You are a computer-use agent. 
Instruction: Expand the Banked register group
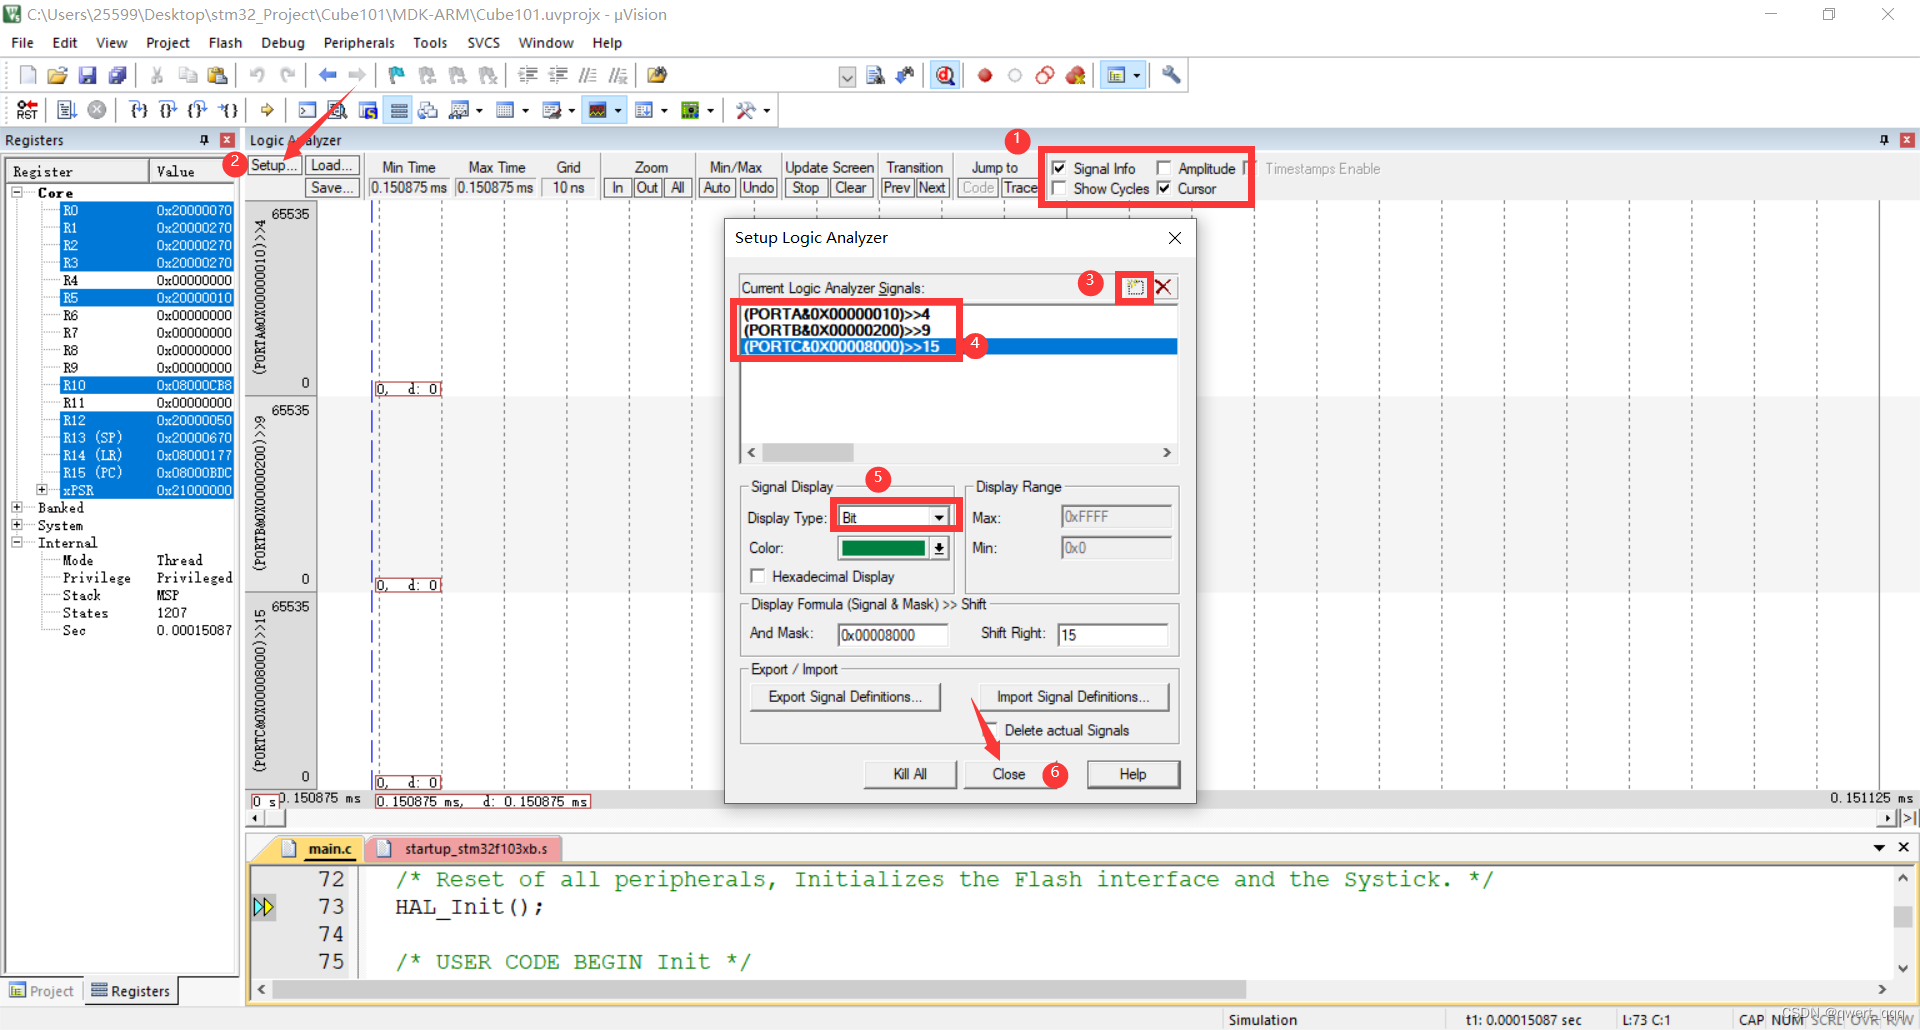coord(17,508)
